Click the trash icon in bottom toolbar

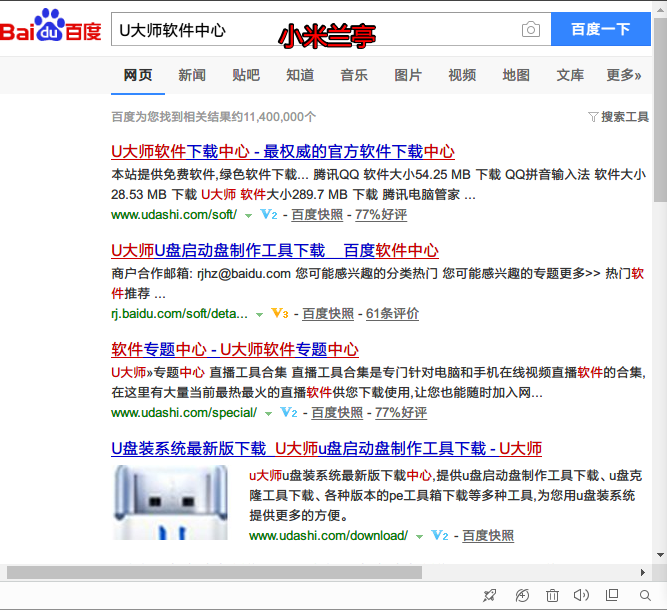click(x=552, y=595)
